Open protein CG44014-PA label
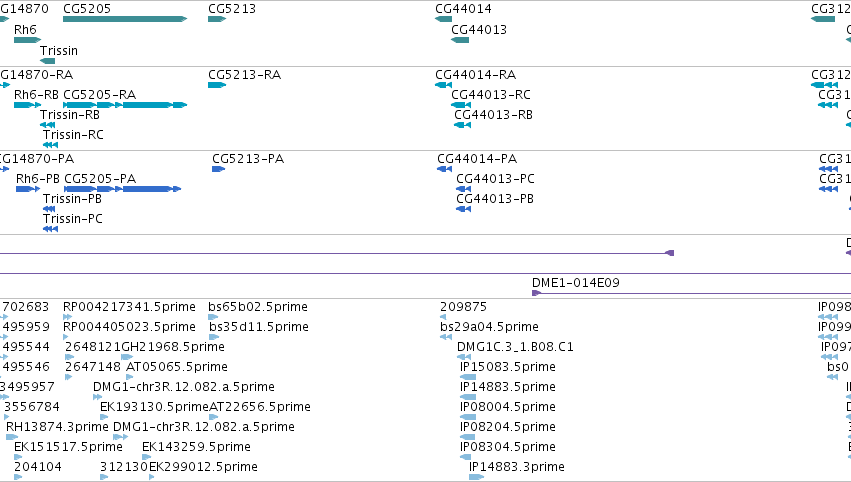The height and width of the screenshot is (482, 851). click(477, 158)
